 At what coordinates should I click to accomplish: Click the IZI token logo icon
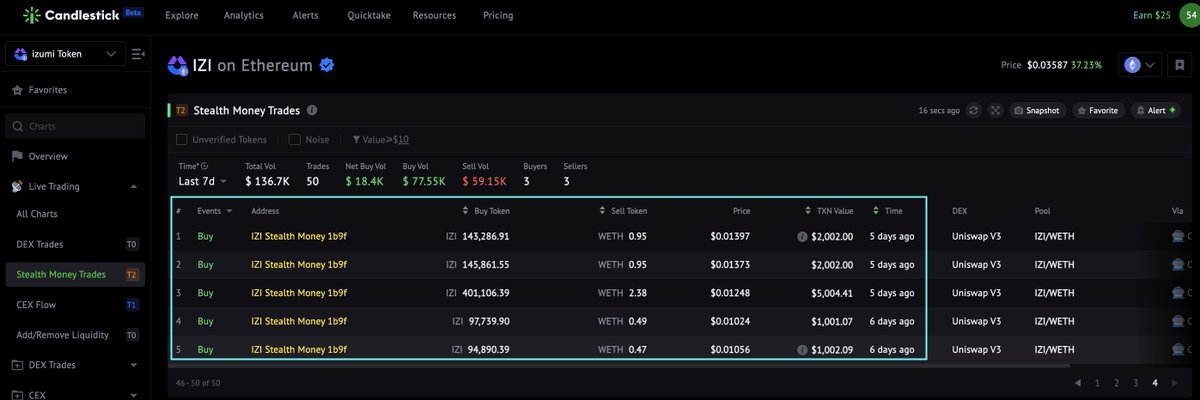click(x=178, y=66)
